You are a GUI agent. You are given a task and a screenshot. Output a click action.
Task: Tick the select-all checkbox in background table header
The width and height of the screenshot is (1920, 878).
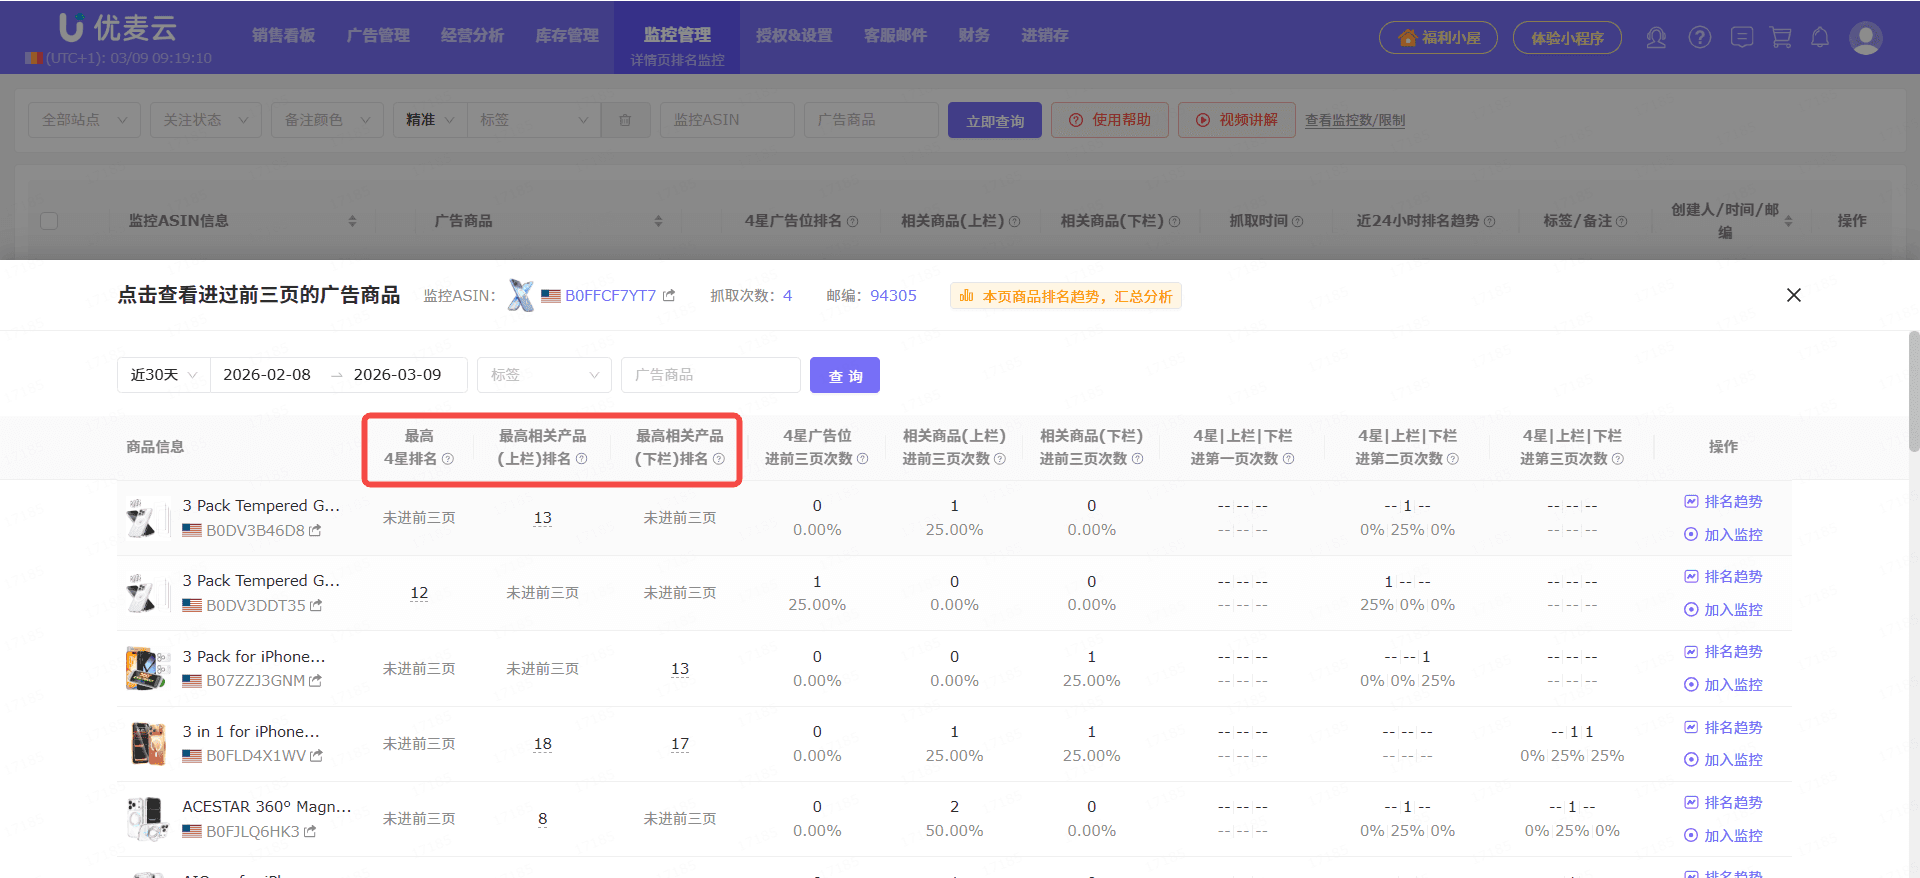tap(49, 221)
